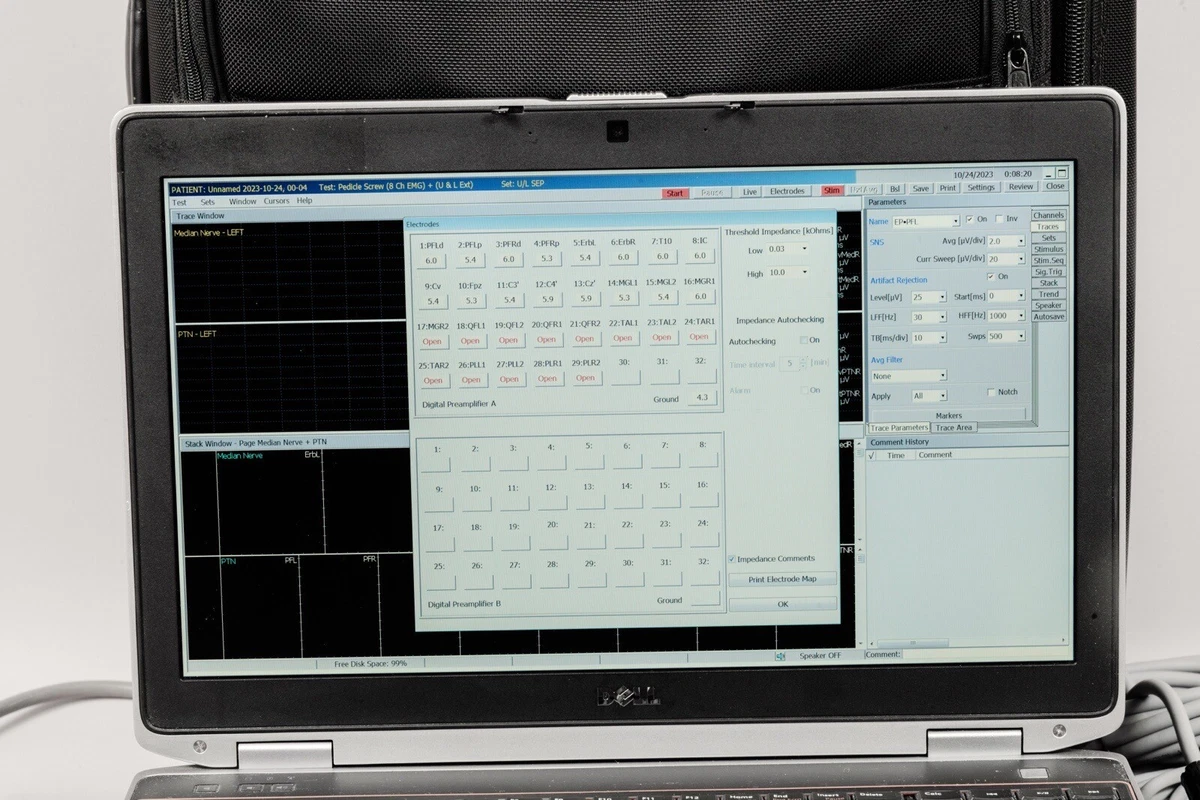Screen dimensions: 1200x800
Task: Turn on impedance Autochecking
Action: tap(803, 341)
